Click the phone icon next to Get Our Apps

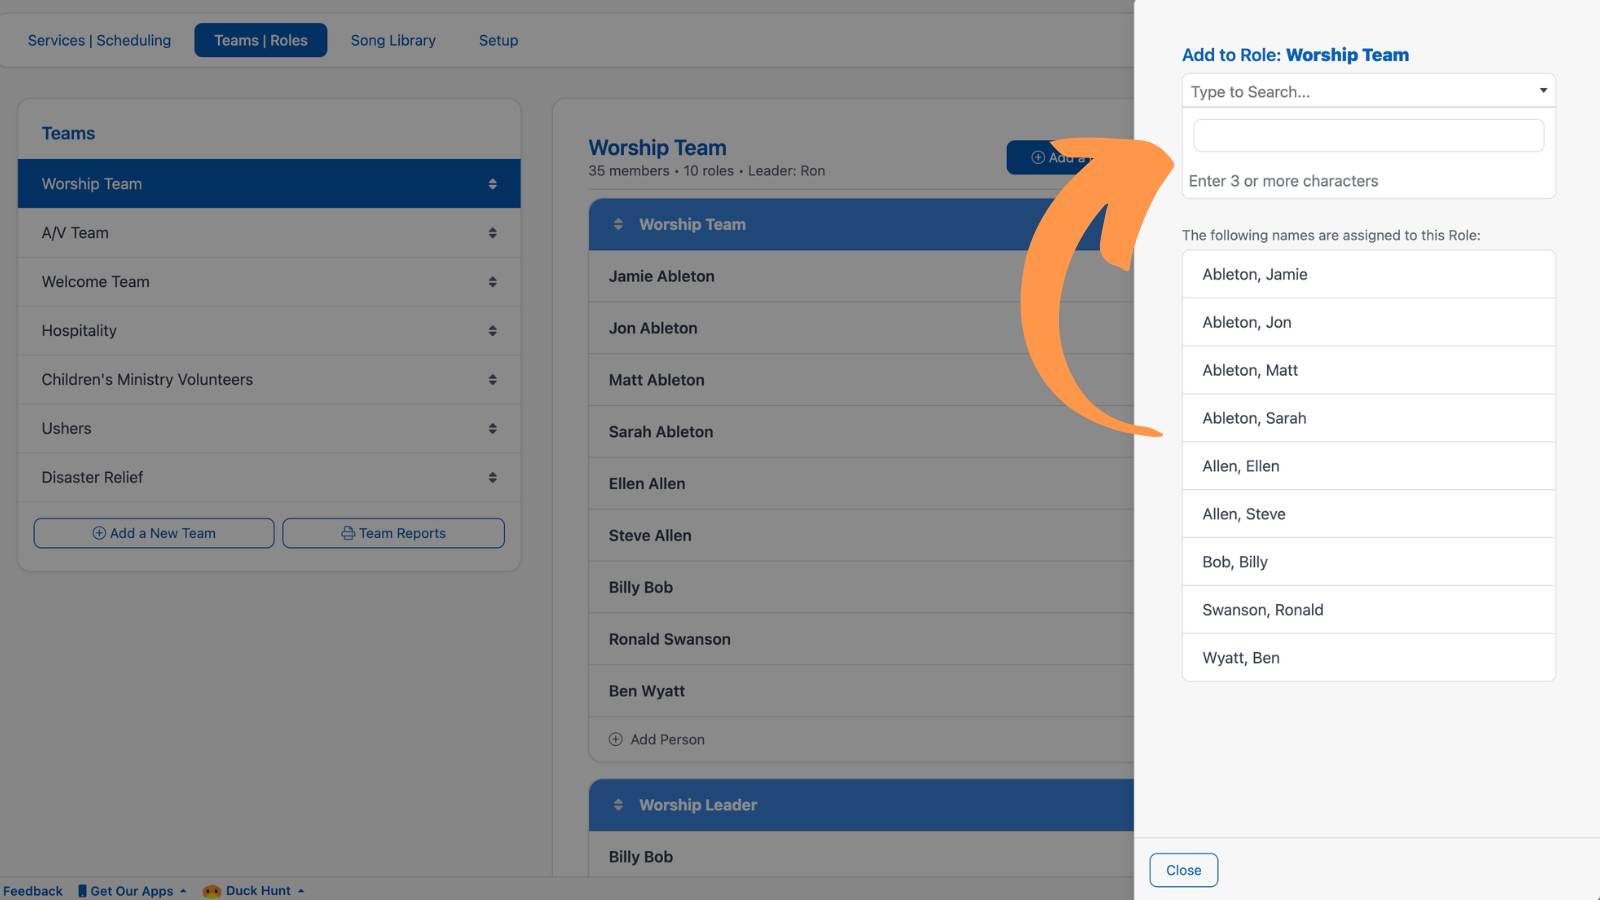[82, 891]
